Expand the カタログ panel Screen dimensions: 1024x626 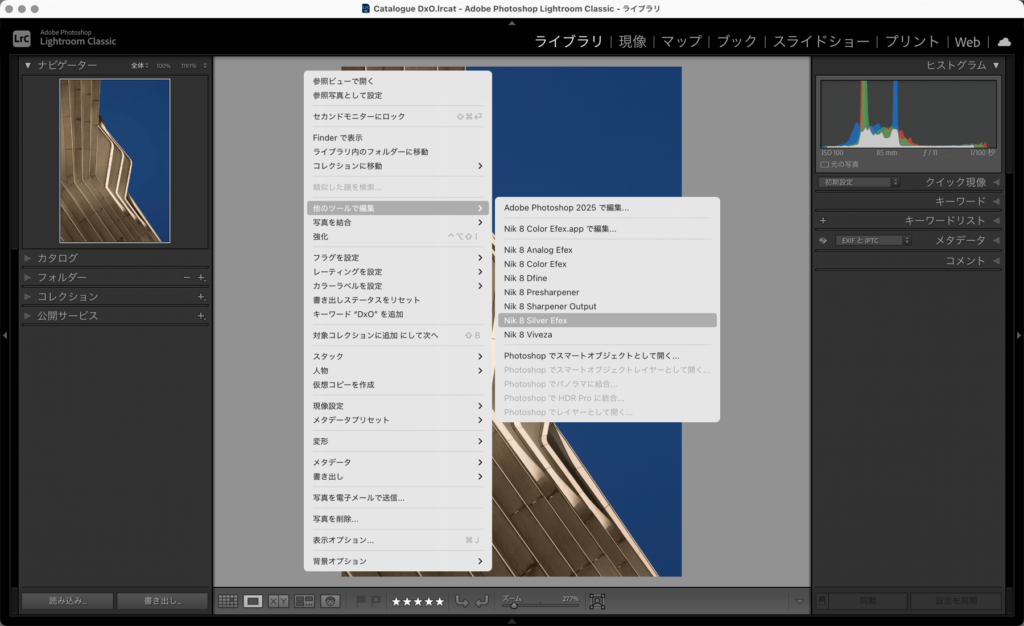[28, 258]
